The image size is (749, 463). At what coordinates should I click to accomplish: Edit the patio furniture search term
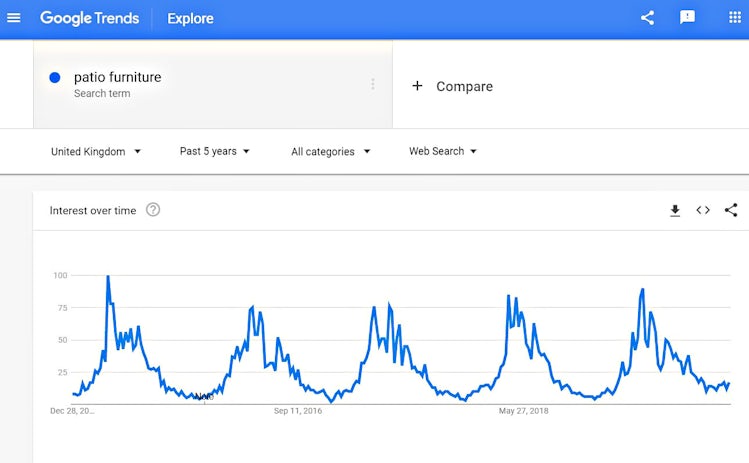[117, 78]
